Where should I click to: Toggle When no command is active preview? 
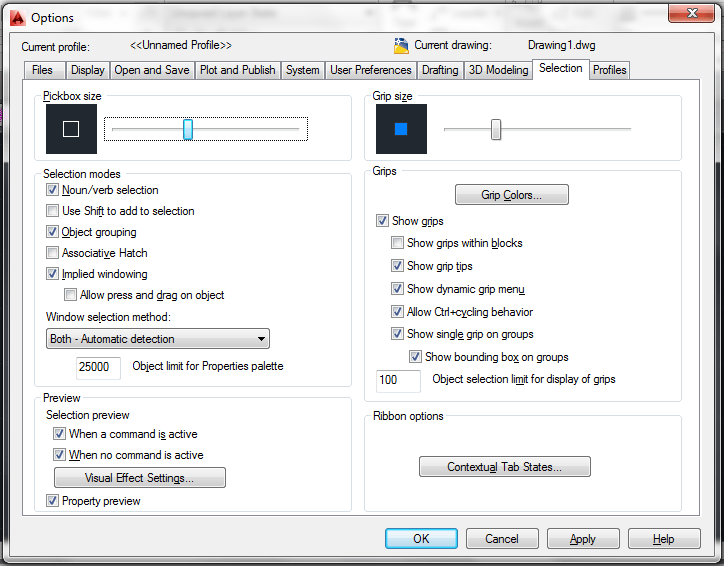59,455
